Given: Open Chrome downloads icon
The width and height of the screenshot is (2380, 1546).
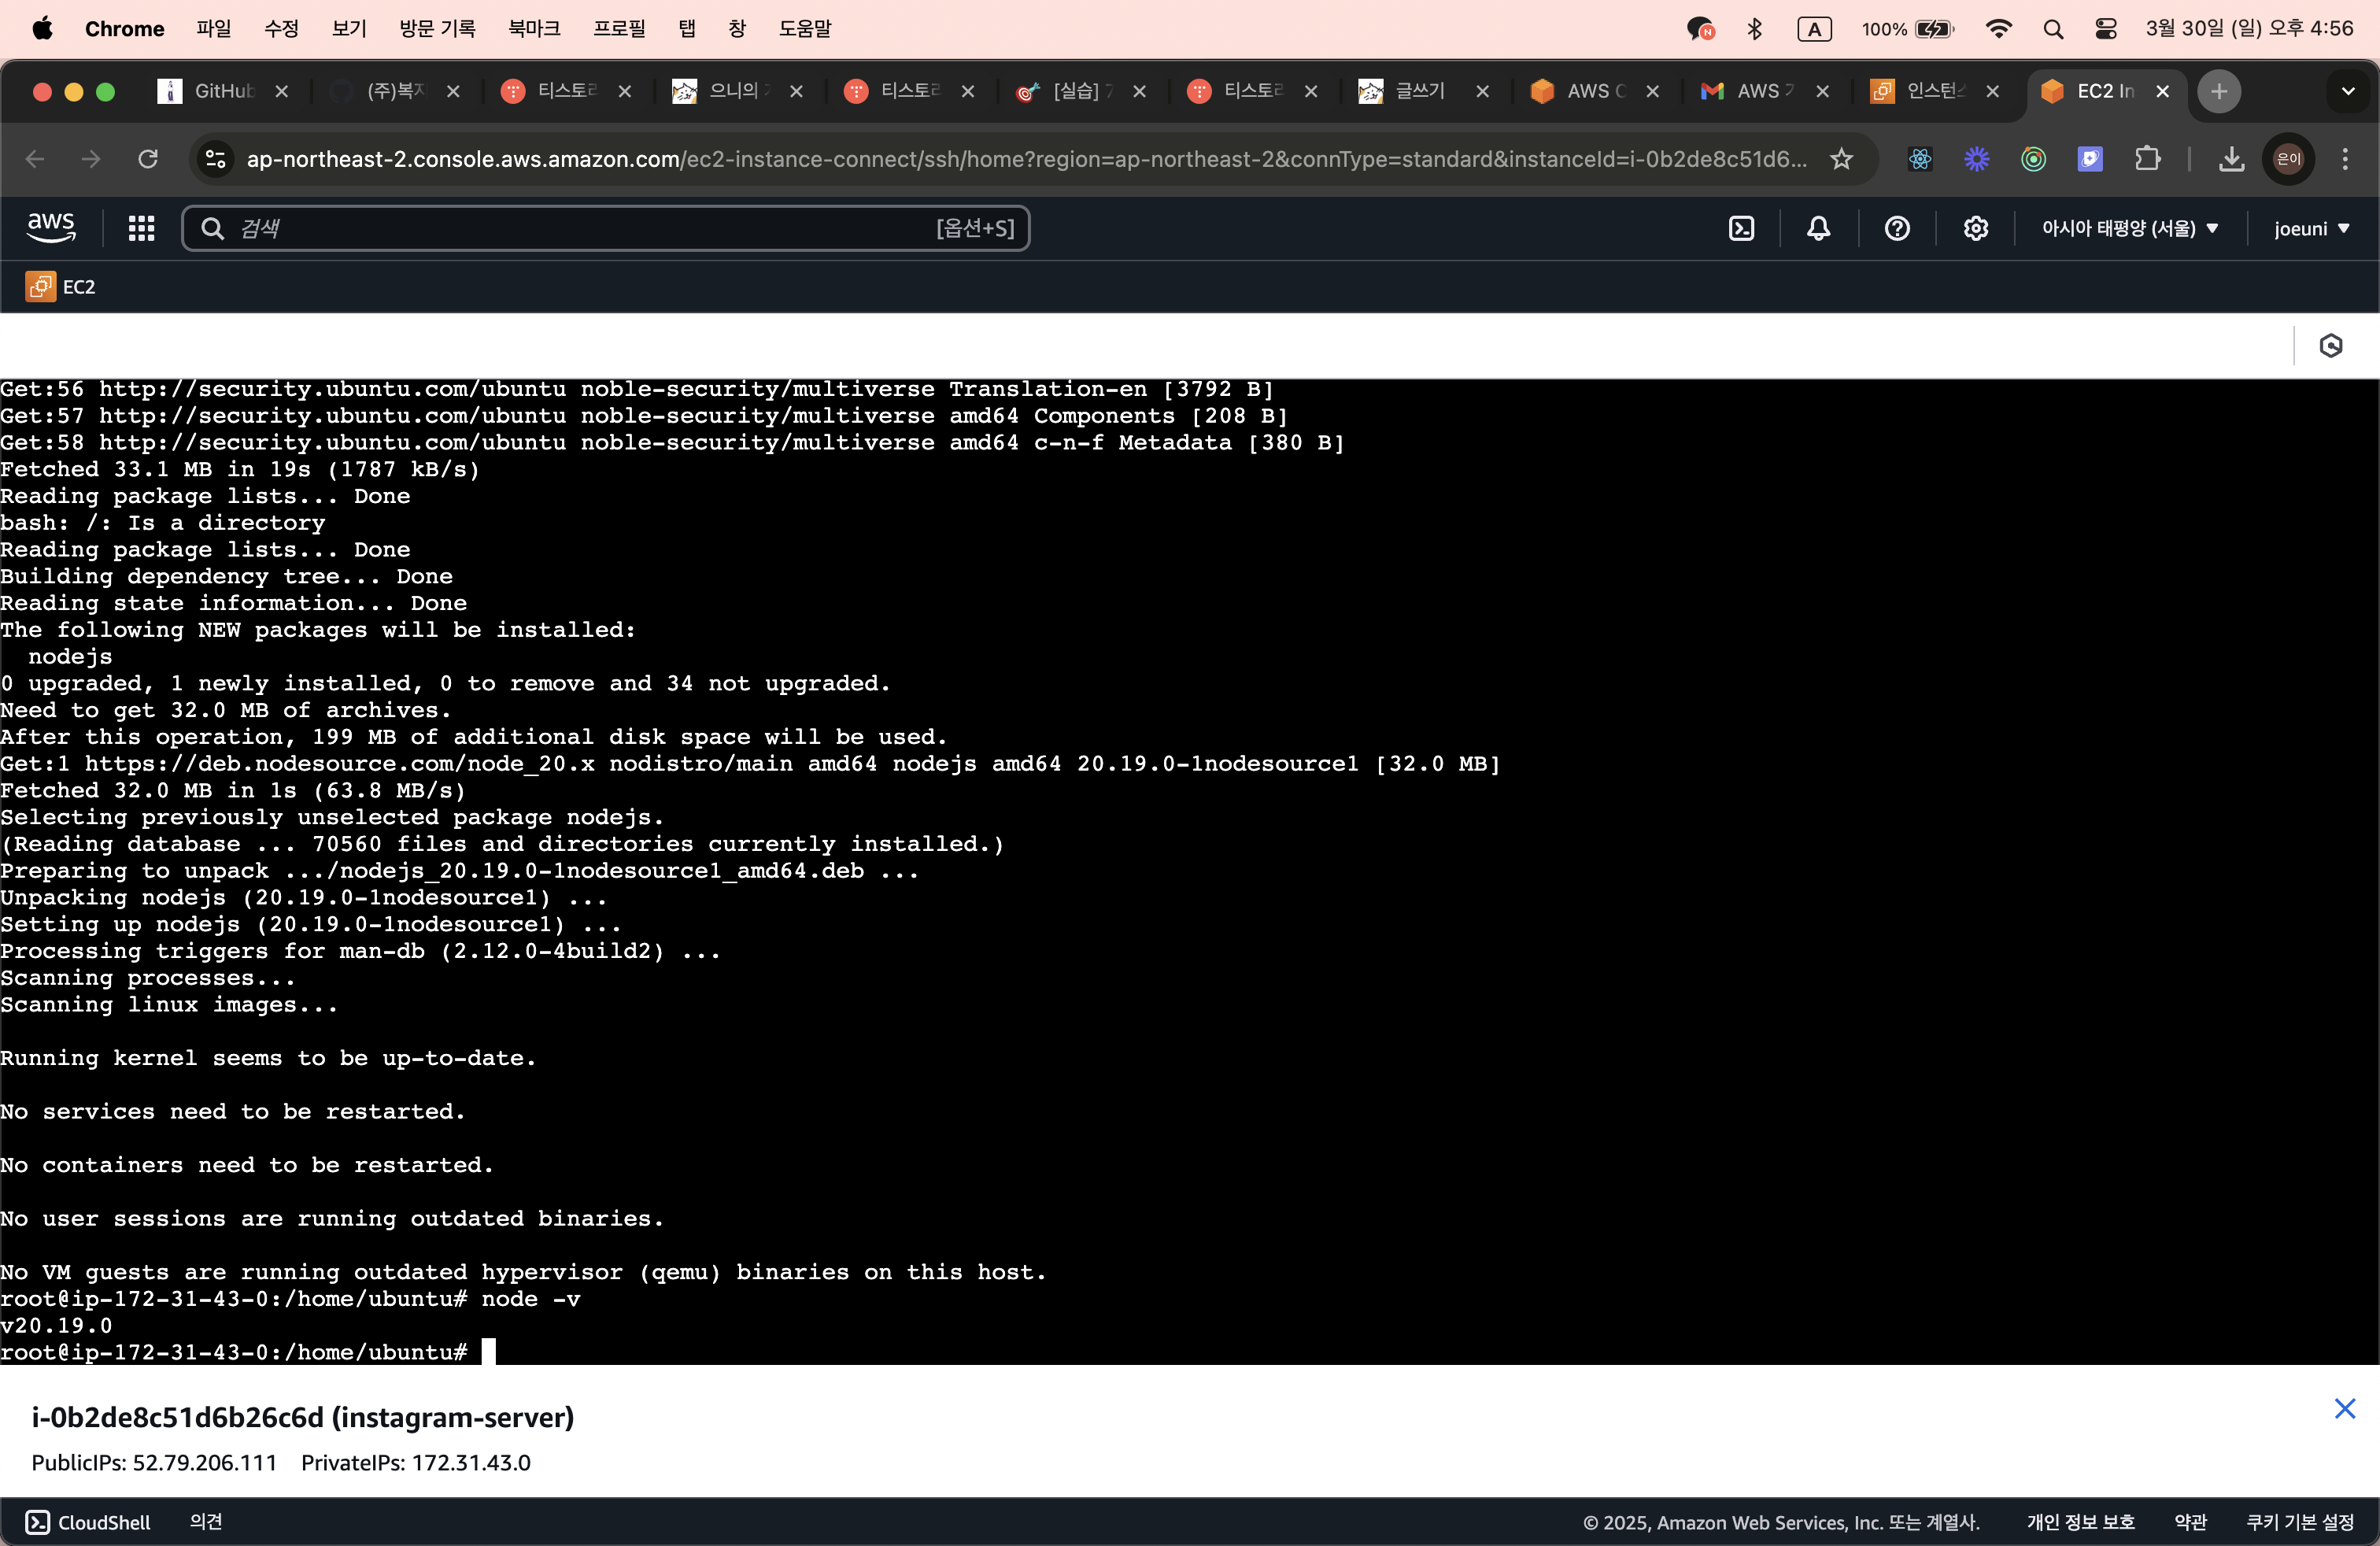Looking at the screenshot, I should click(2231, 158).
